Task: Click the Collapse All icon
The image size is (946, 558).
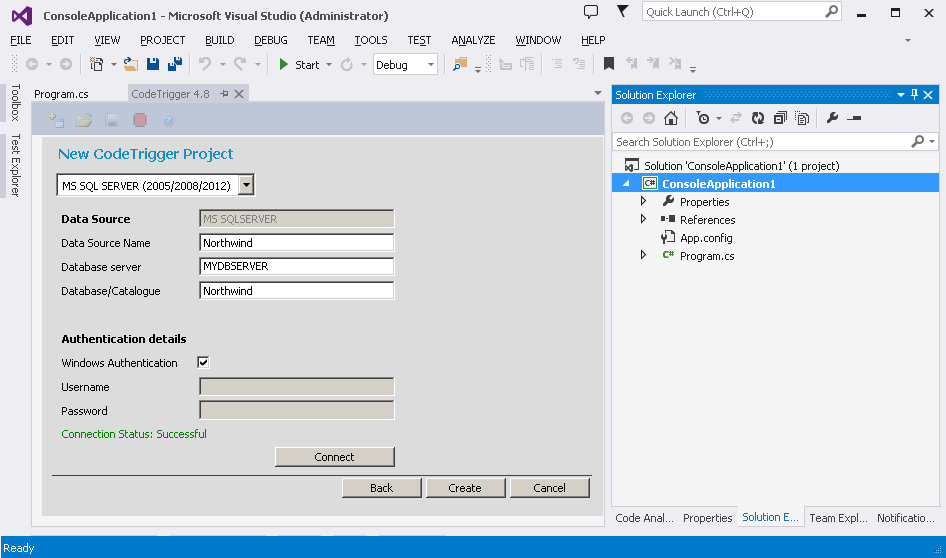Action: click(x=780, y=118)
